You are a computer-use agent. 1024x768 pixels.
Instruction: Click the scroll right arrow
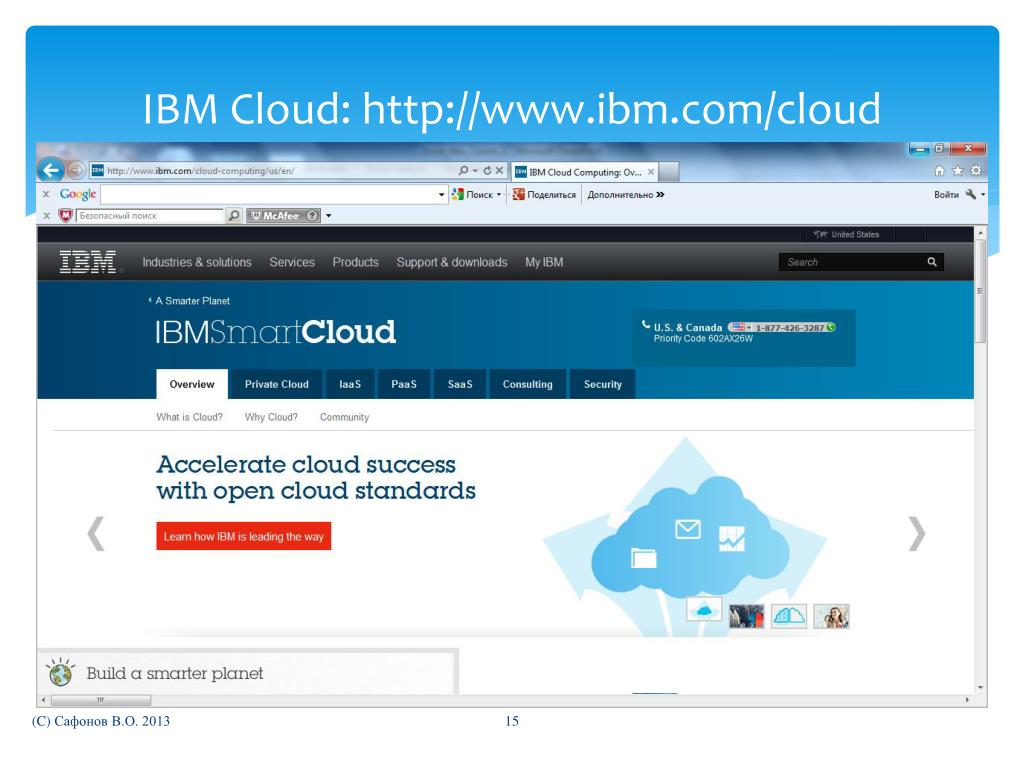[967, 700]
